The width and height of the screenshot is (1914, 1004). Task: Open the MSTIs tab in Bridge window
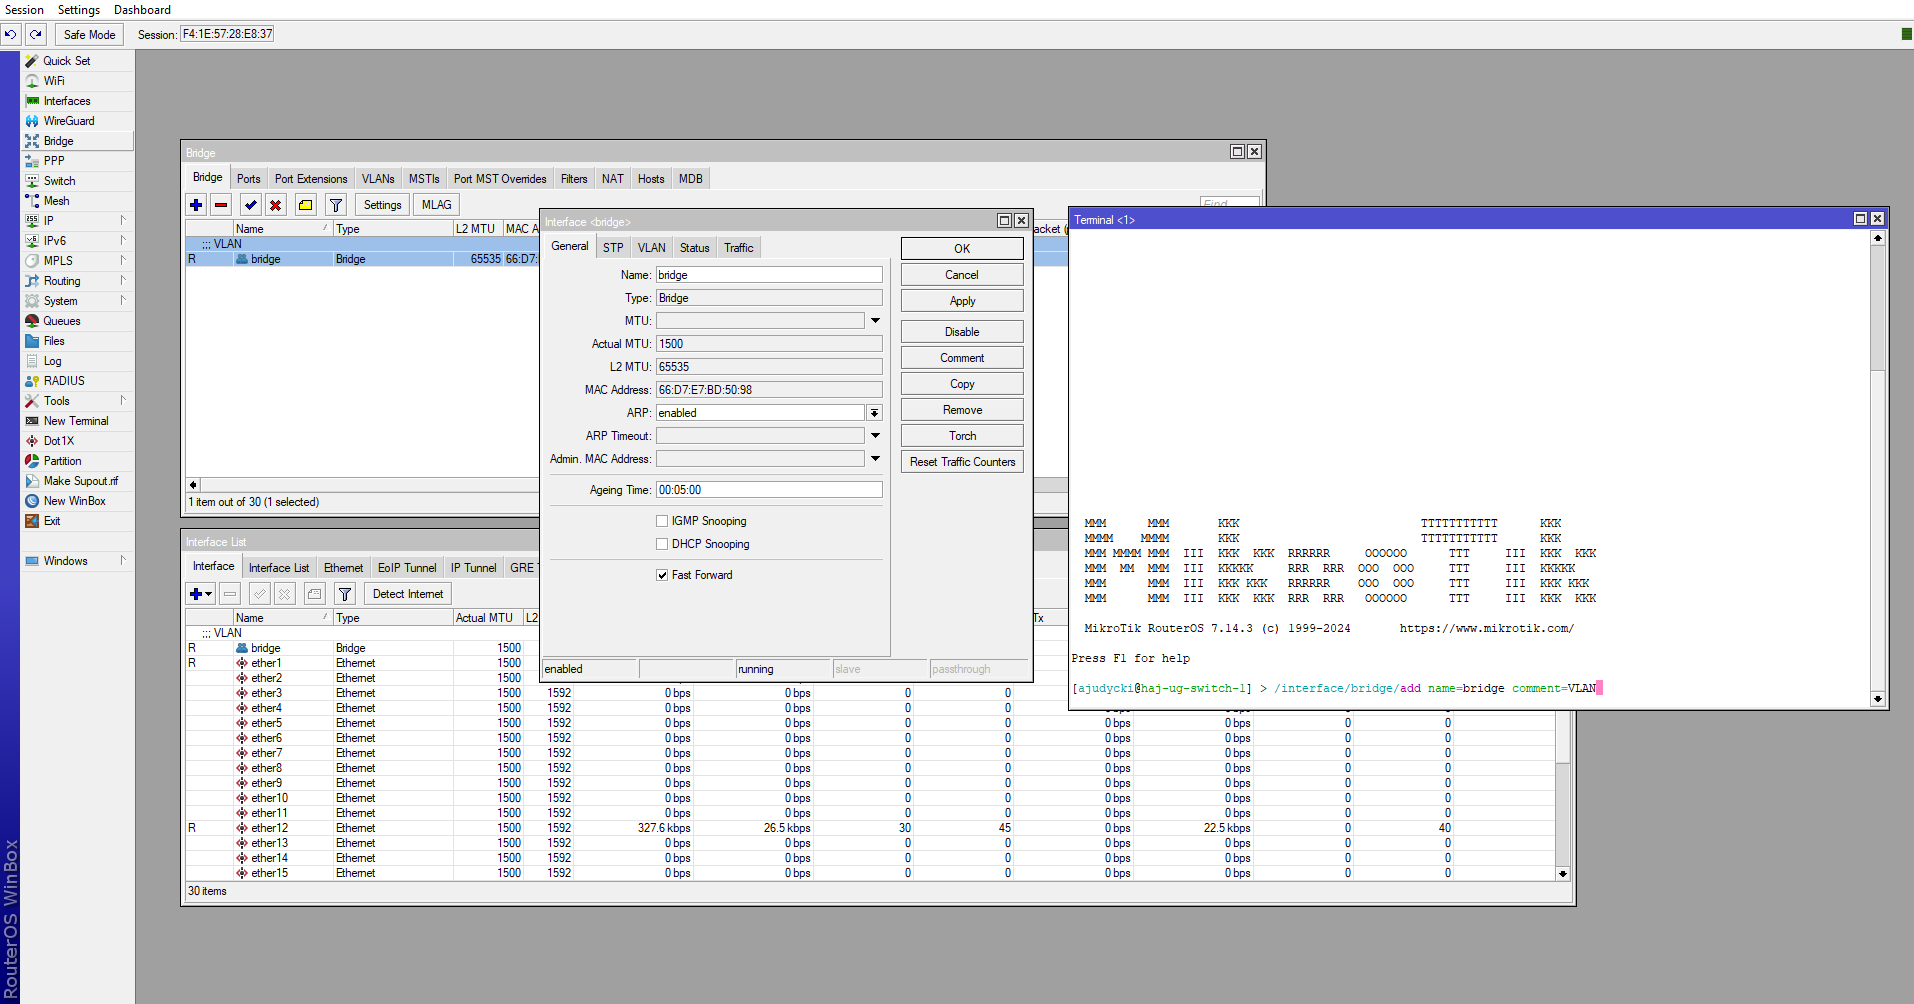[x=424, y=179]
